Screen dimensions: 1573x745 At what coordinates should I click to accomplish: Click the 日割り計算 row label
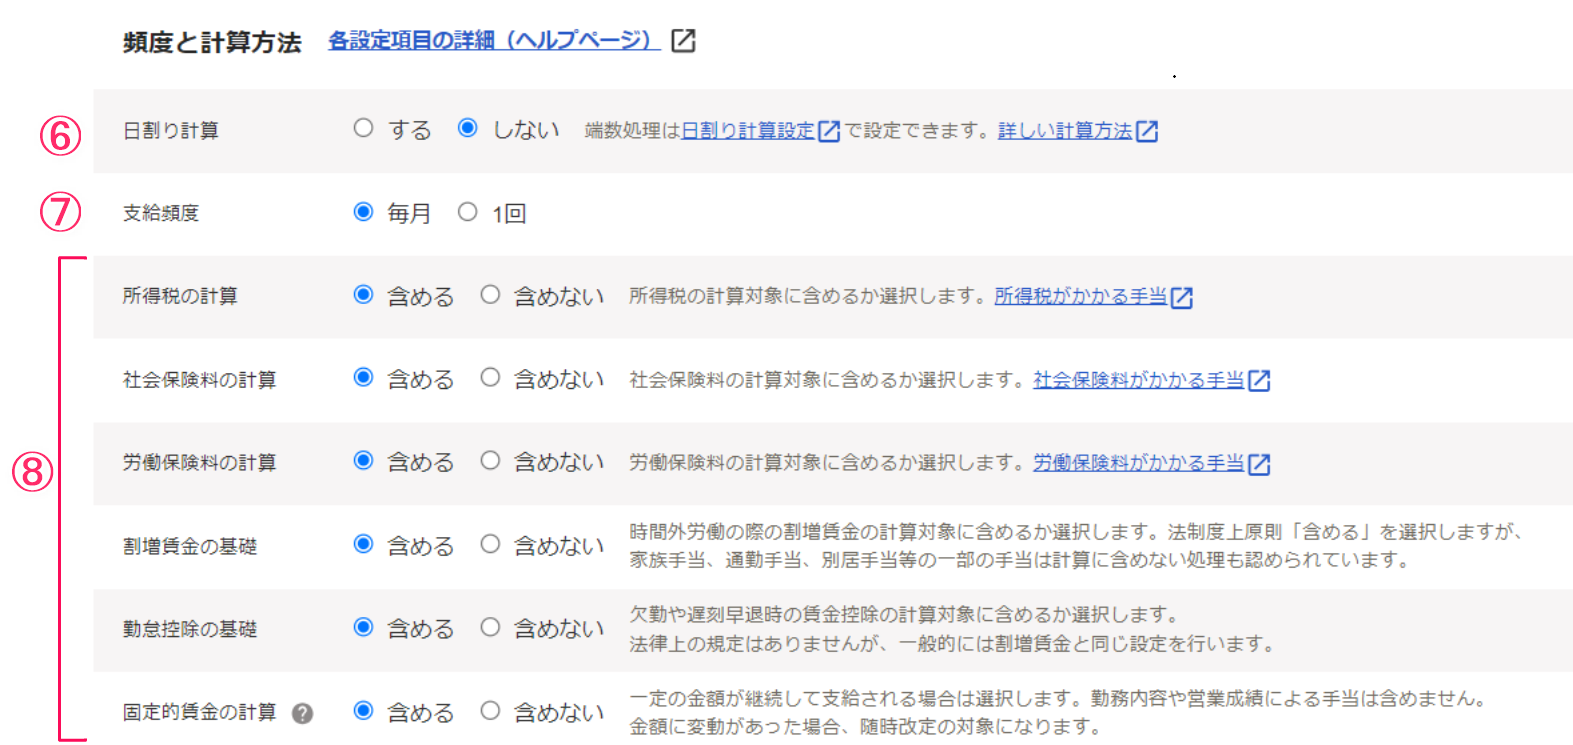click(x=171, y=131)
